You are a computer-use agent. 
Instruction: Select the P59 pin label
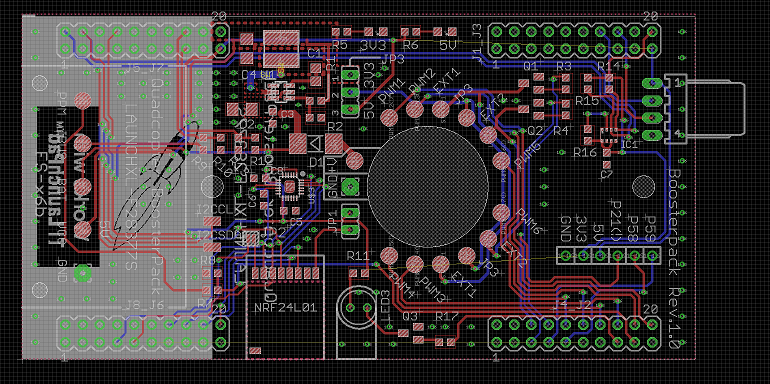(650, 229)
